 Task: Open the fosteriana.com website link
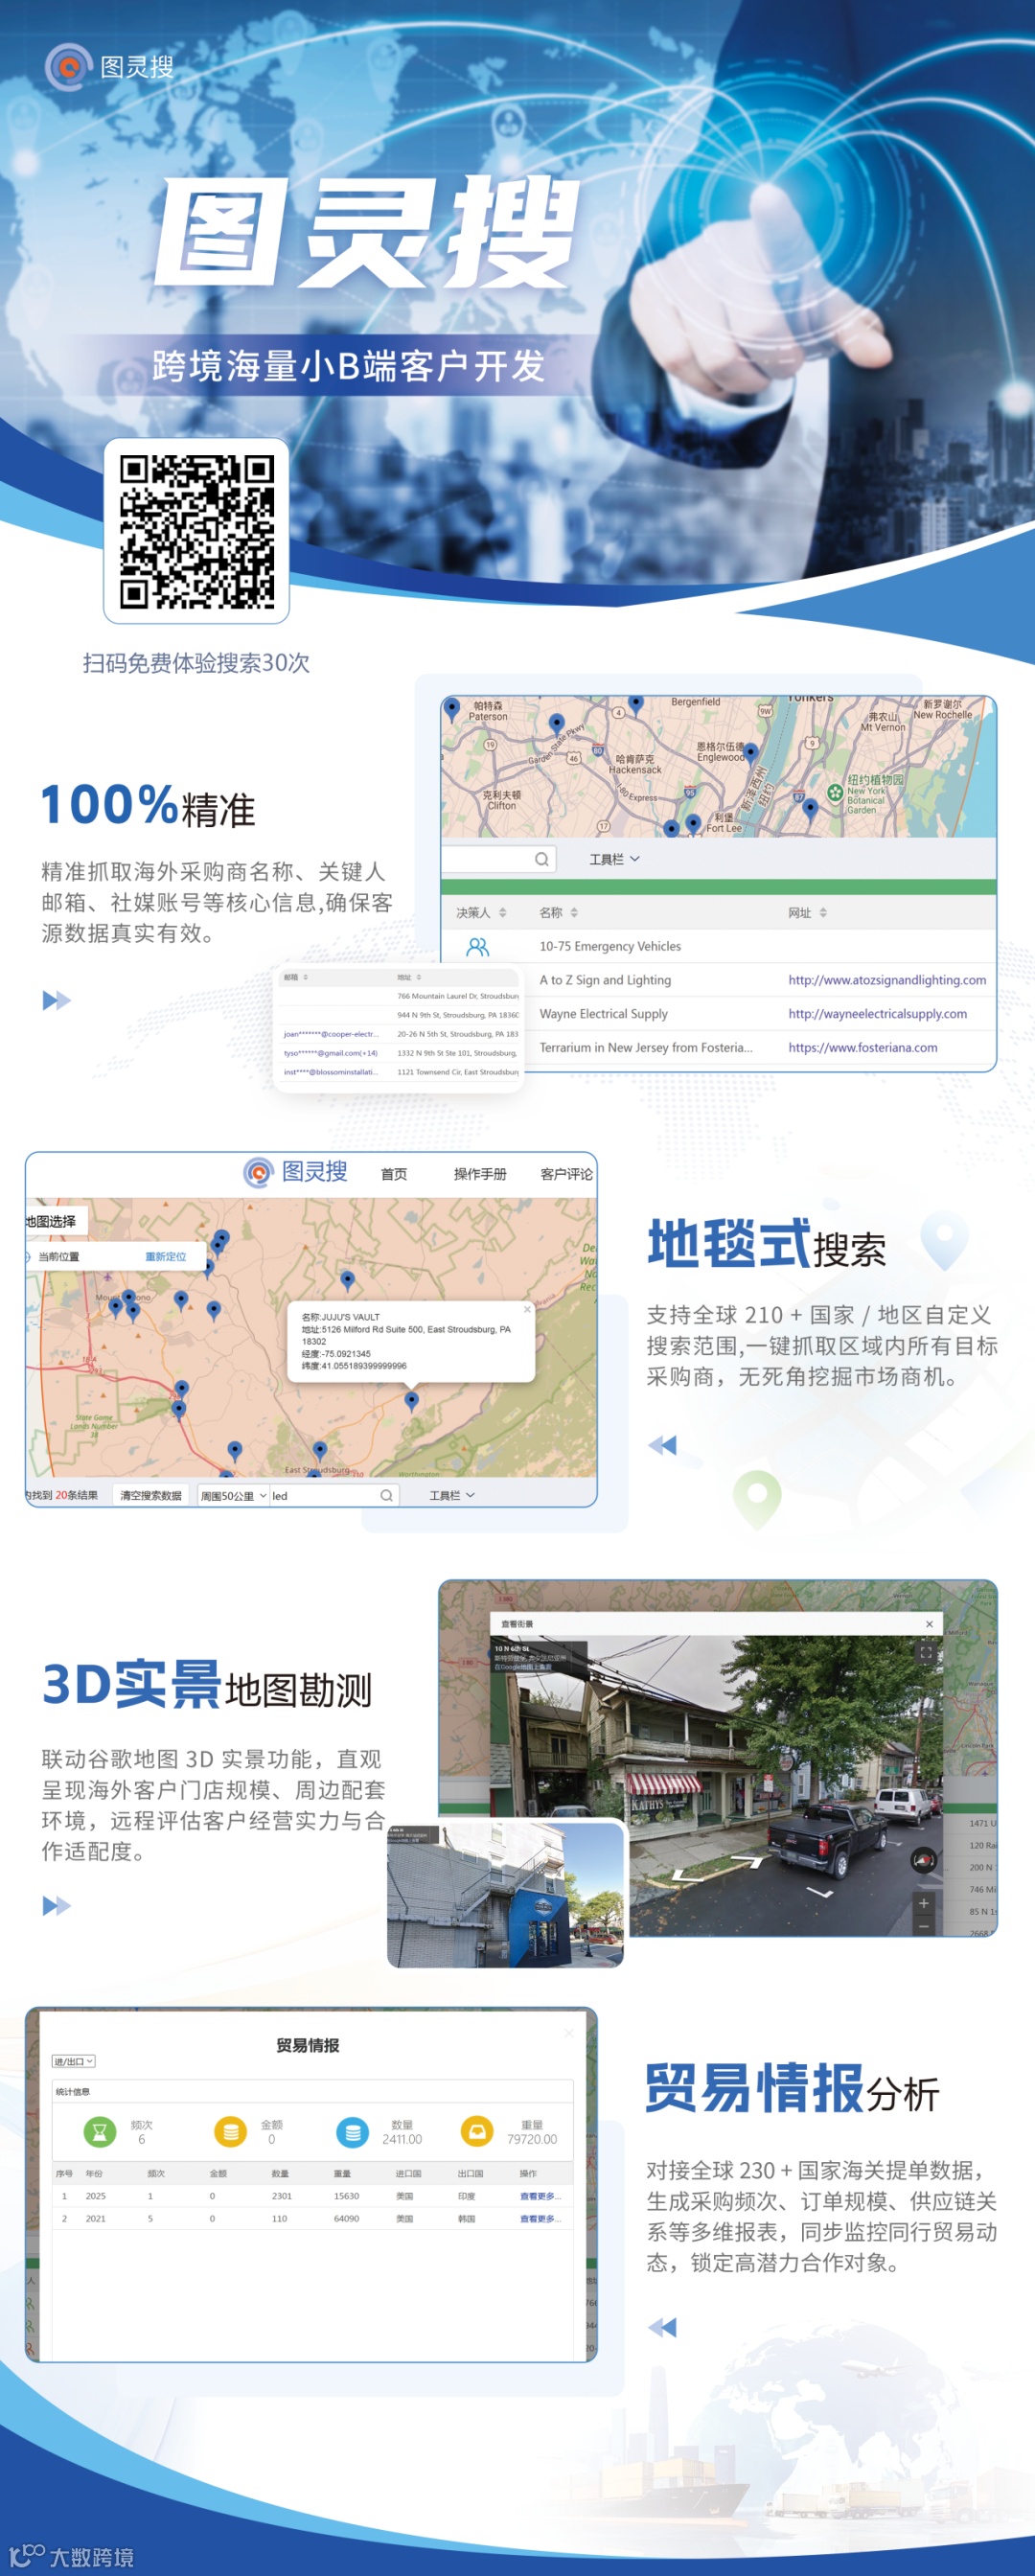click(x=862, y=1048)
